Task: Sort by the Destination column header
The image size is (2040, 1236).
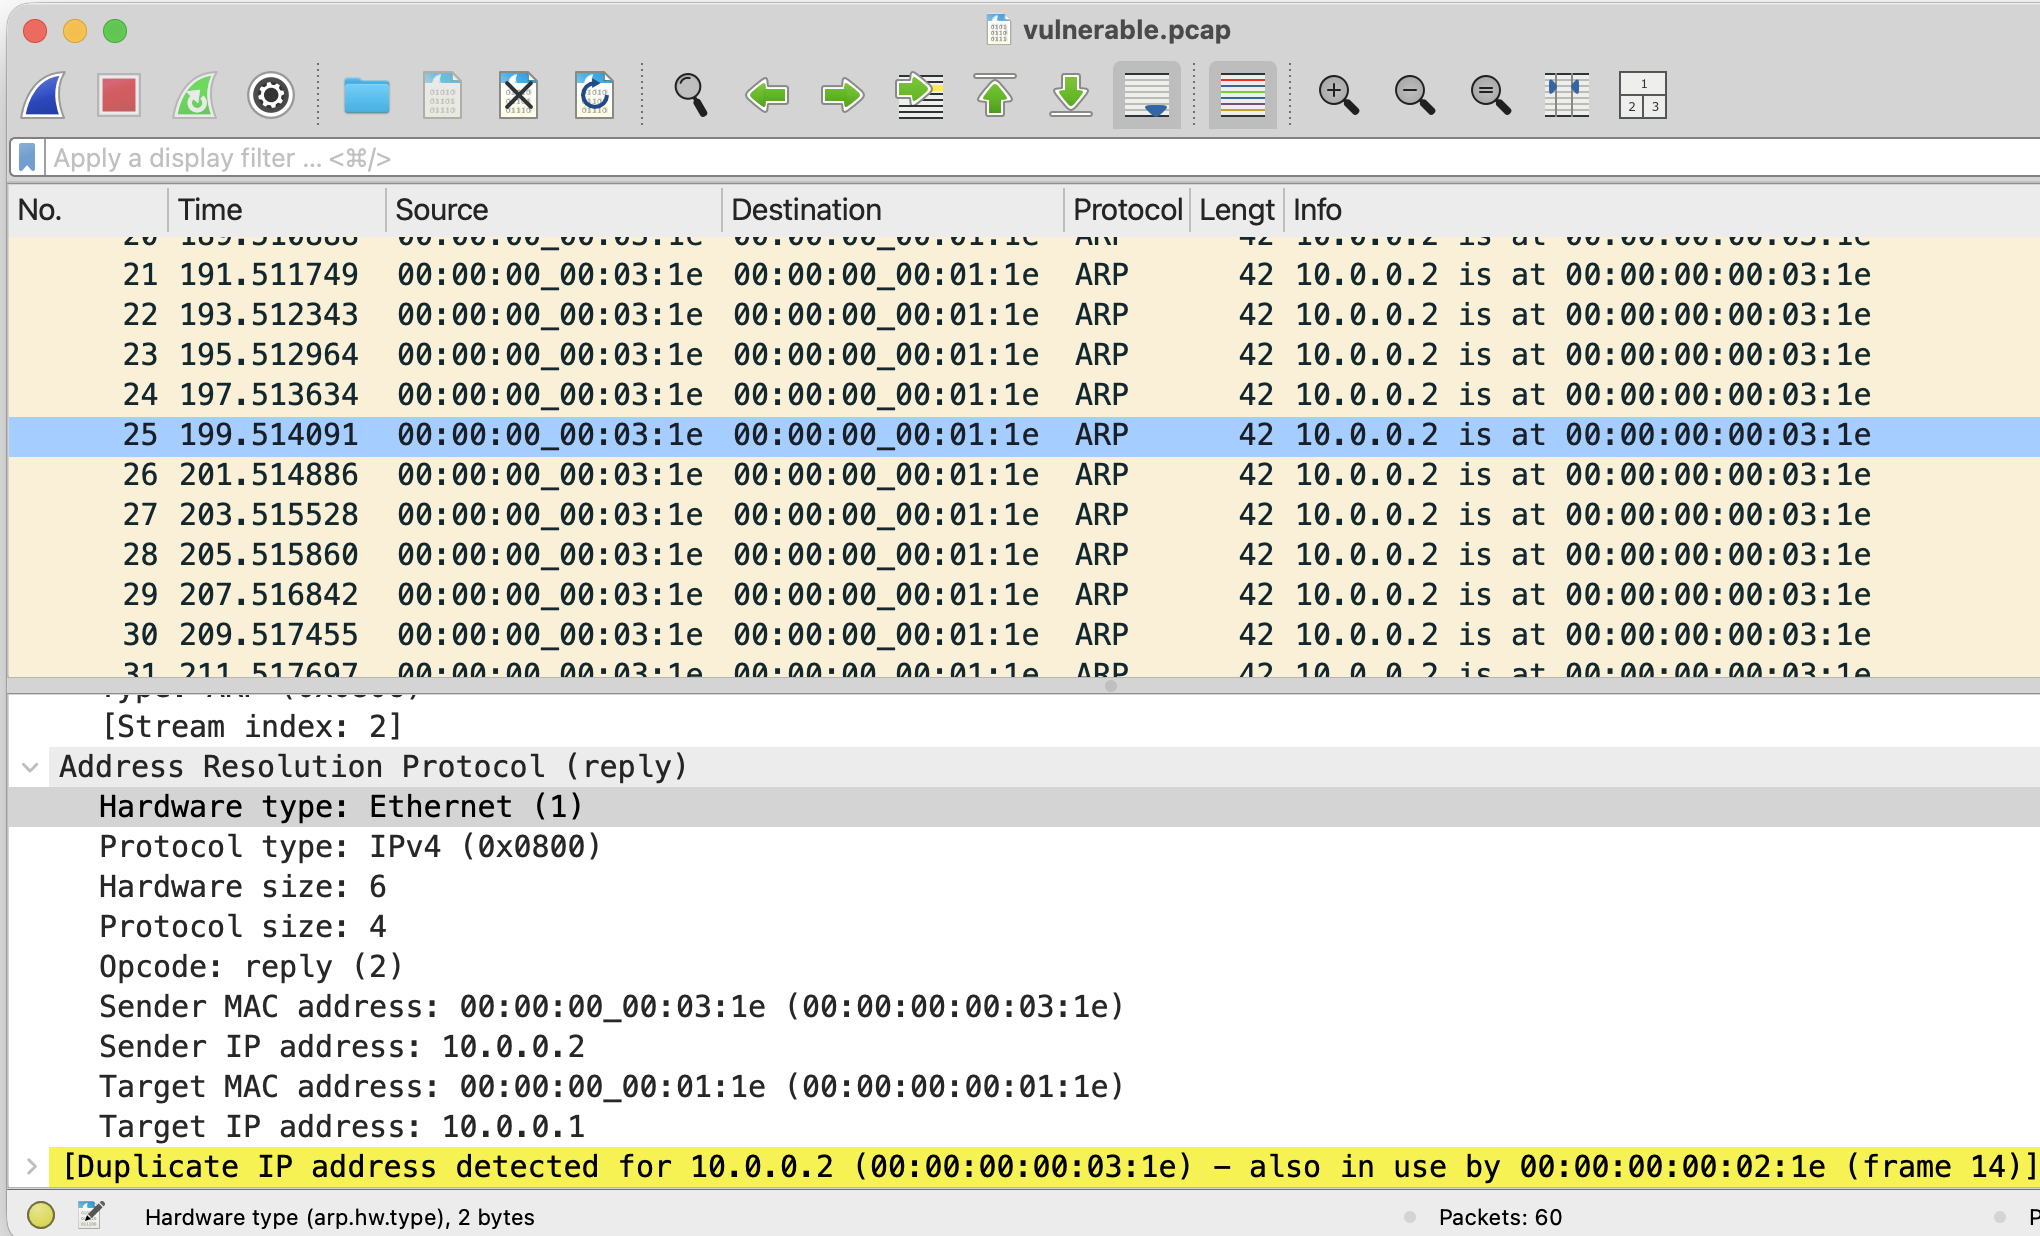Action: pyautogui.click(x=893, y=210)
